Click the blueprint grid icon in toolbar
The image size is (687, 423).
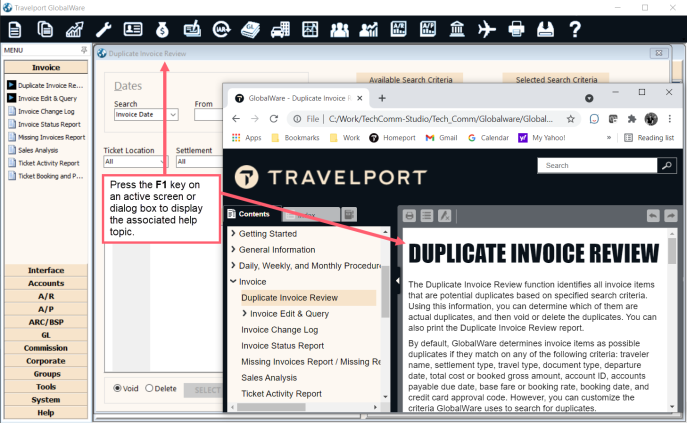(x=310, y=29)
